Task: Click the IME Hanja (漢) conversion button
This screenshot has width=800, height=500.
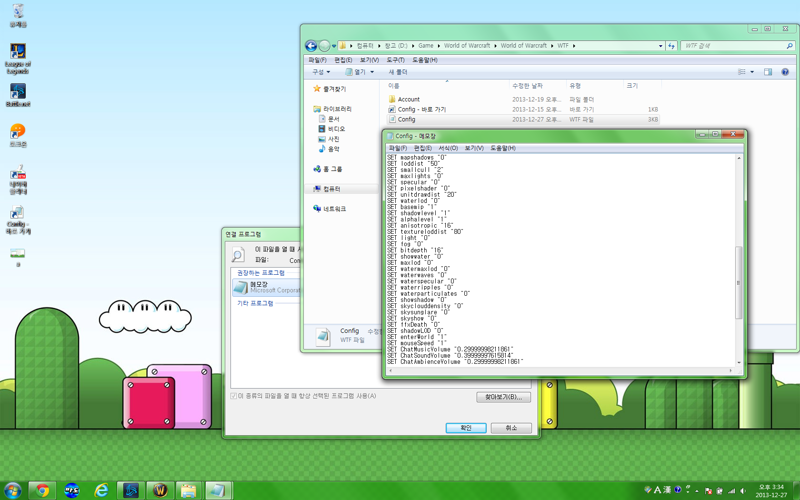Action: (667, 490)
